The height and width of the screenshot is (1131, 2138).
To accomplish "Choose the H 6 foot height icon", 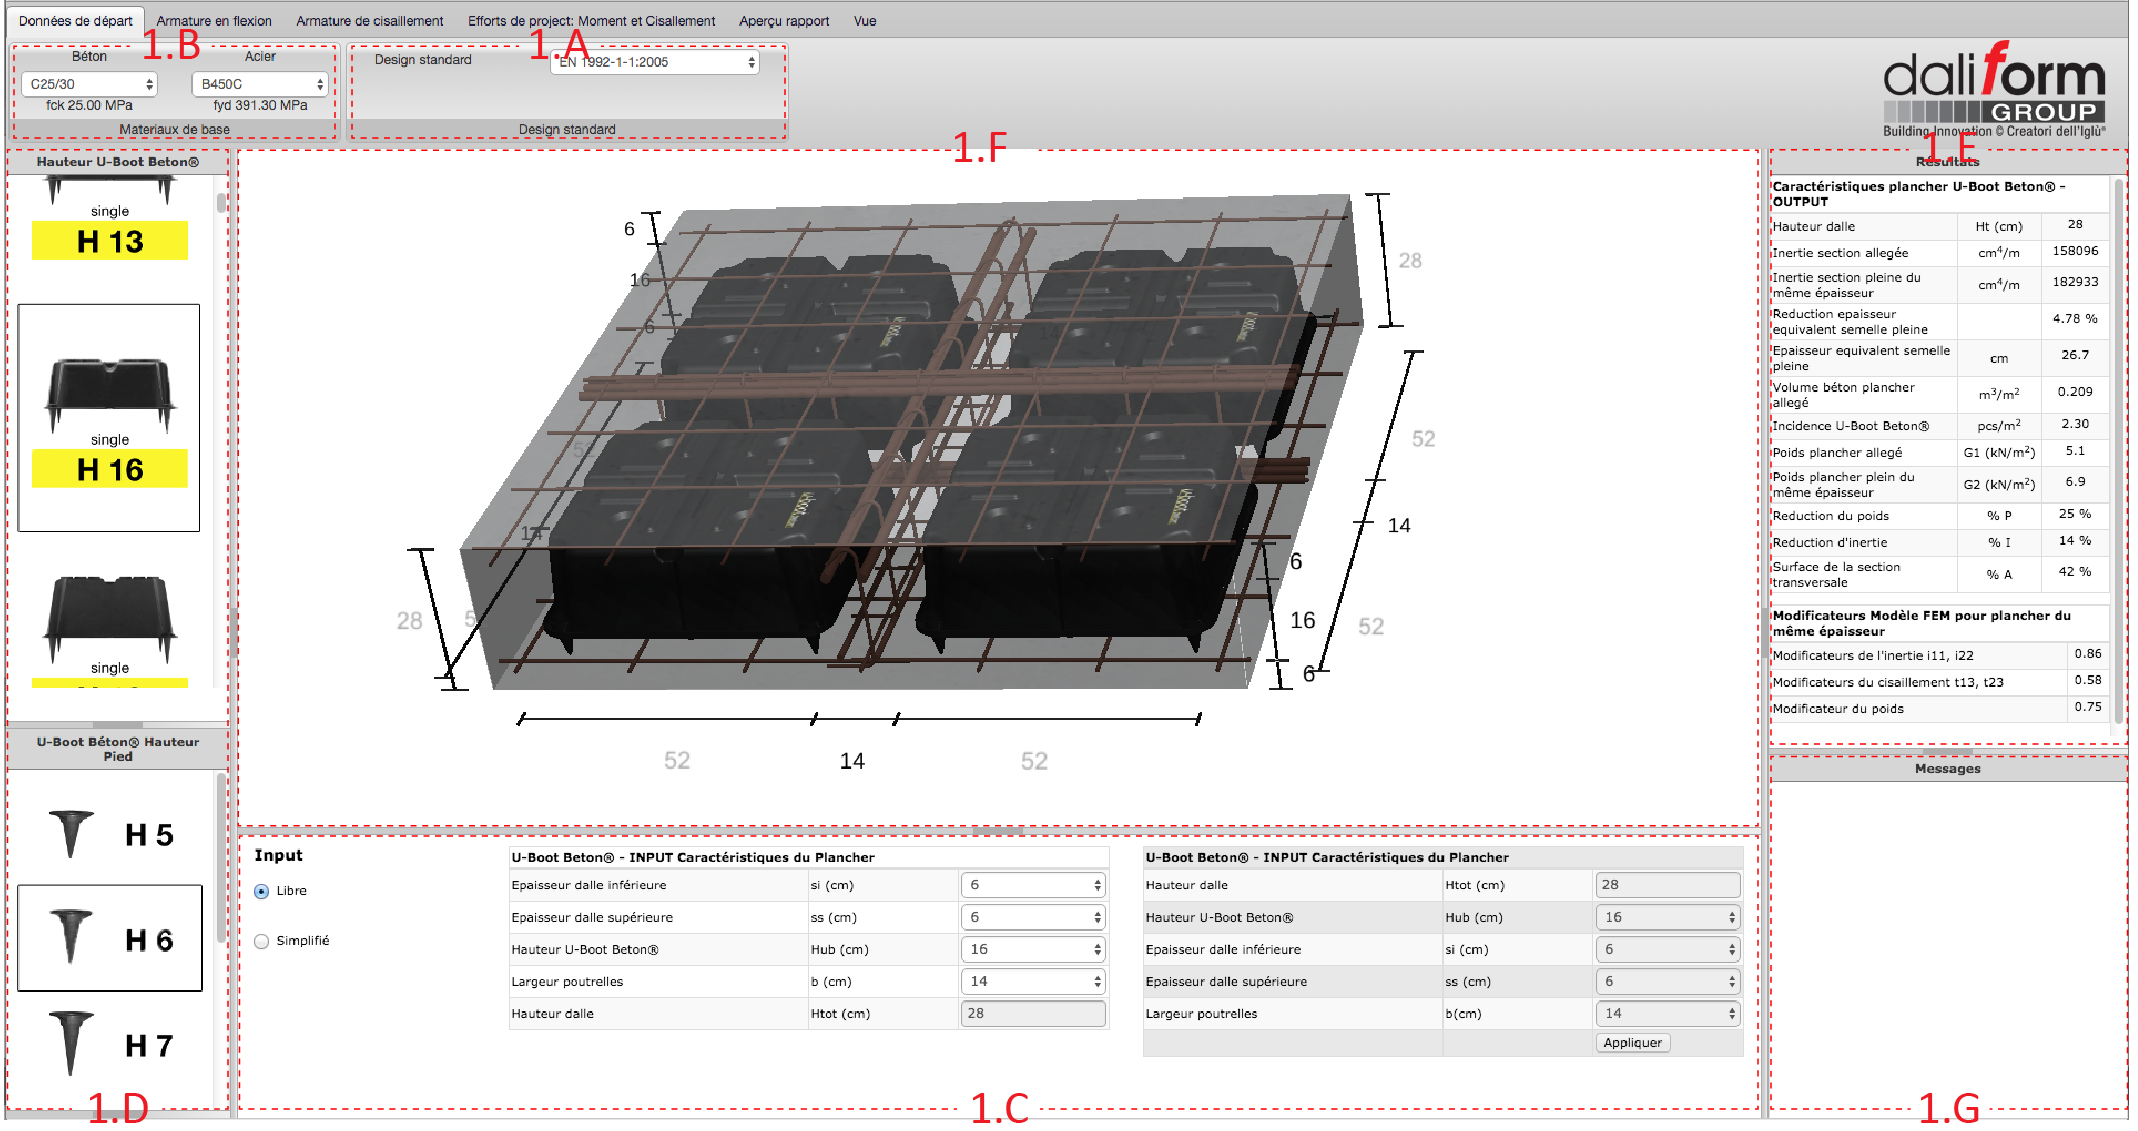I will click(x=110, y=938).
